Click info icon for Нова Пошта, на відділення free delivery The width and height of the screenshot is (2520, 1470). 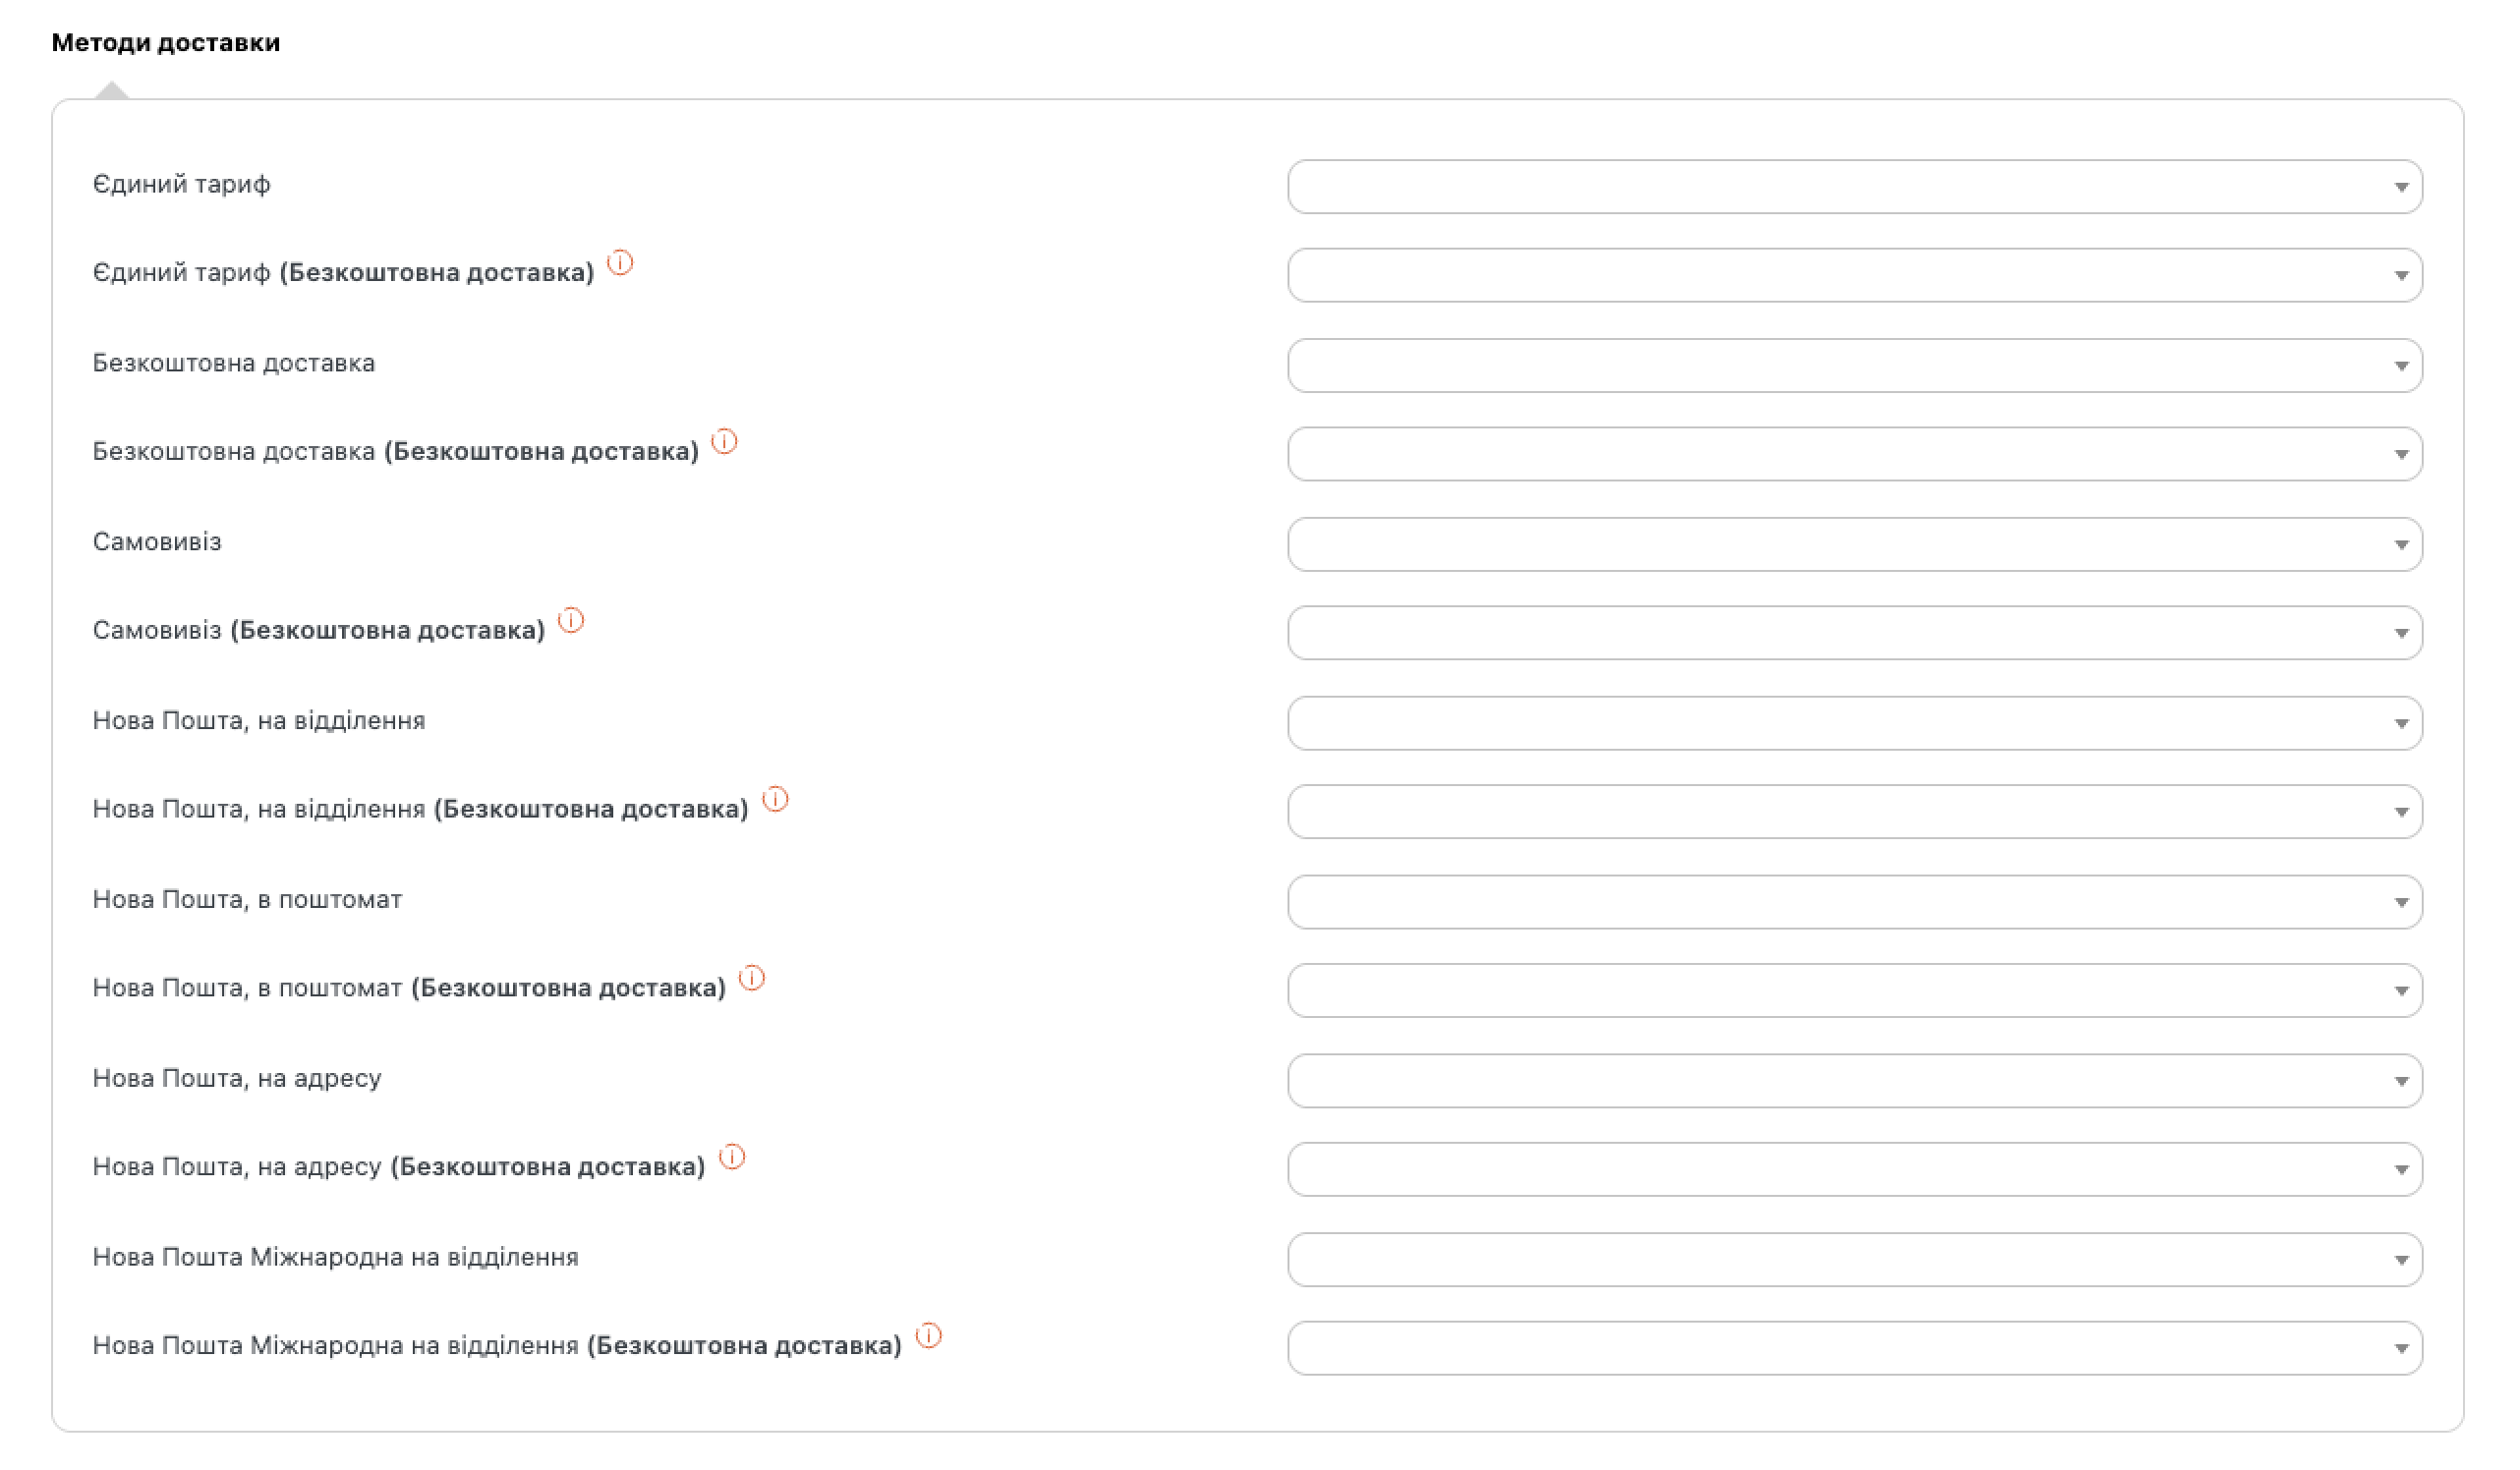coord(775,800)
